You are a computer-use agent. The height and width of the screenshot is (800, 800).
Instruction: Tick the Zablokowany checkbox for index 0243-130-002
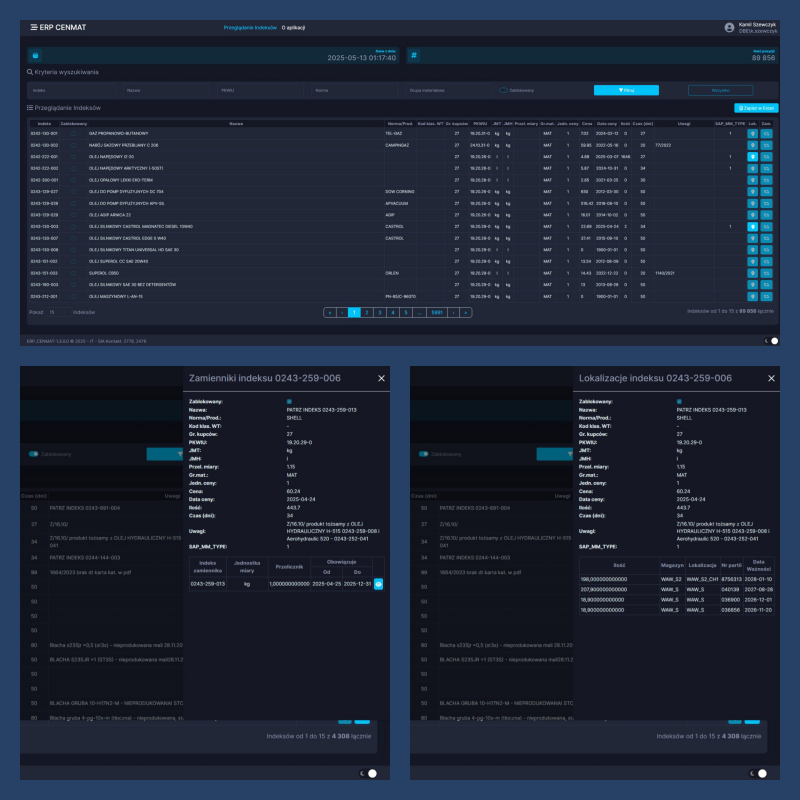pos(73,145)
